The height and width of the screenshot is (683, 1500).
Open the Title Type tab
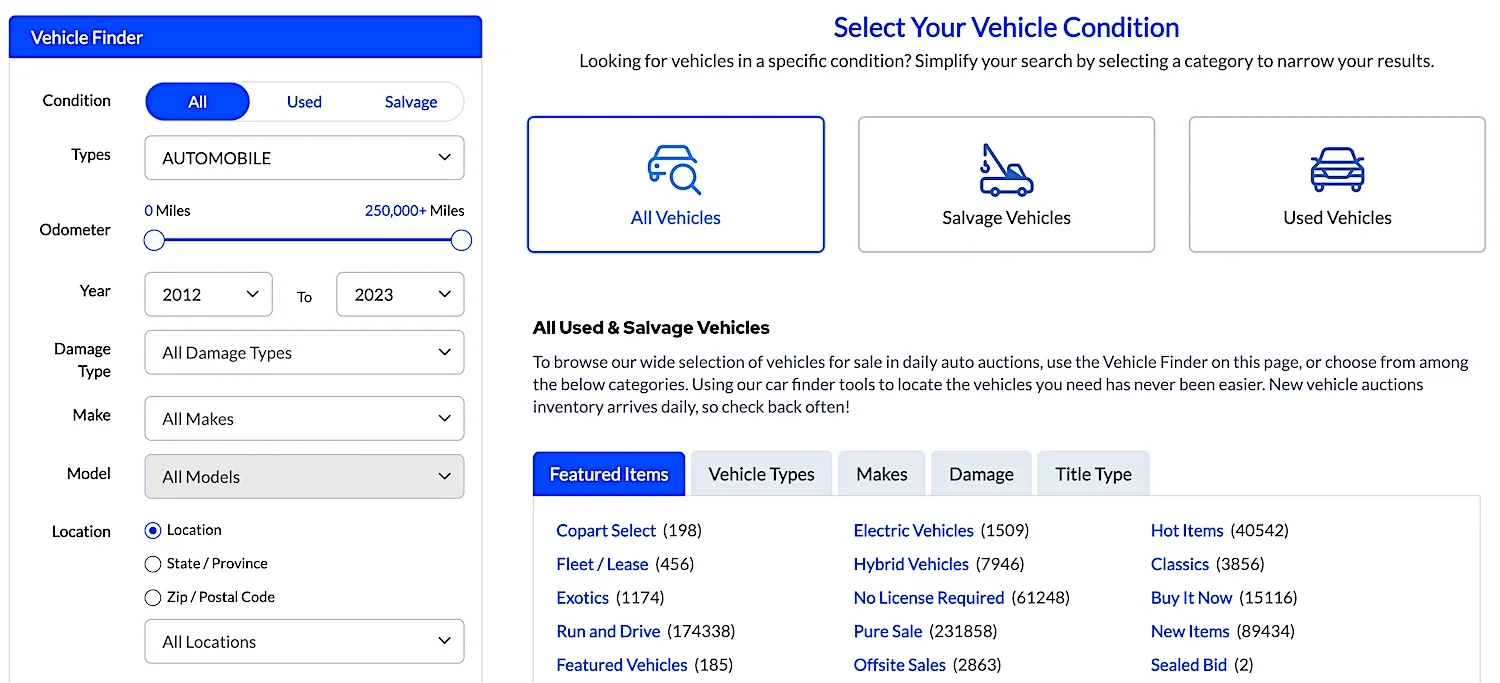point(1093,474)
